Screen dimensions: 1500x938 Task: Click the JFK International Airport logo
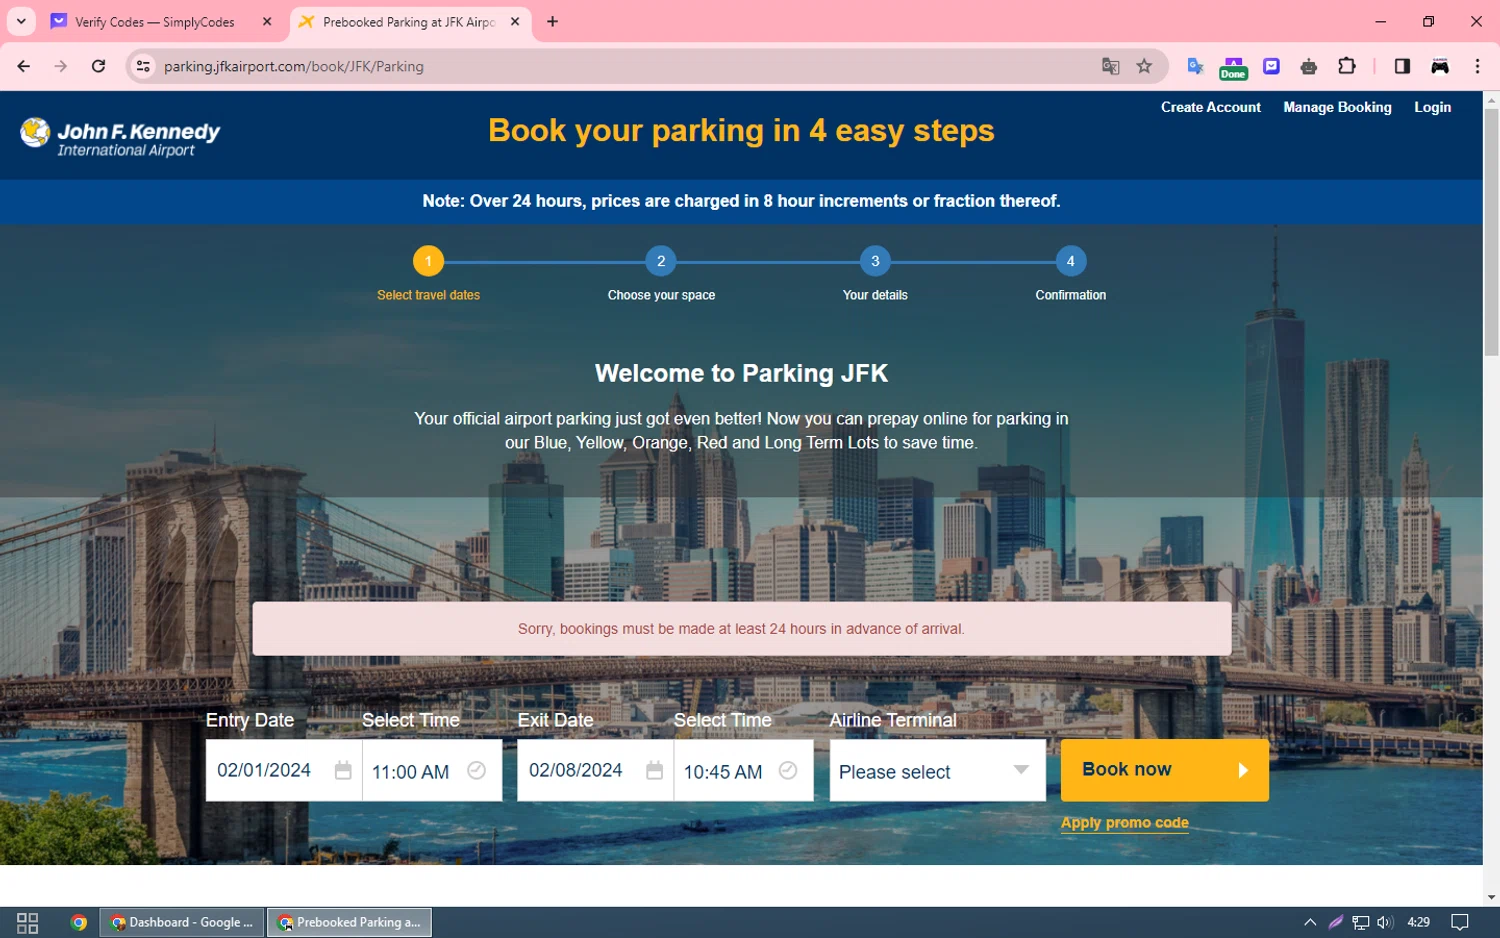point(120,137)
